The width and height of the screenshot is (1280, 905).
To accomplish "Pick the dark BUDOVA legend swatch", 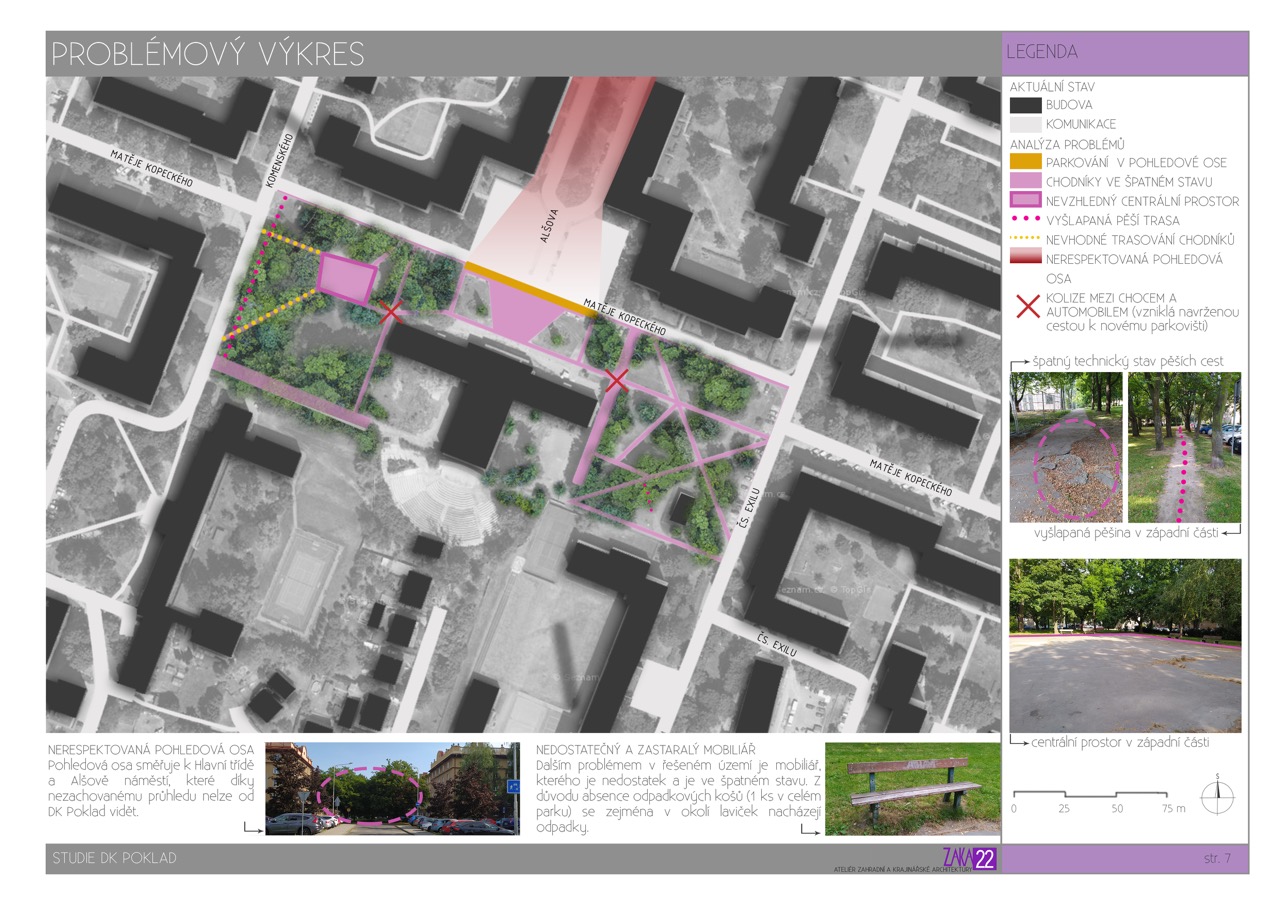I will point(1025,105).
